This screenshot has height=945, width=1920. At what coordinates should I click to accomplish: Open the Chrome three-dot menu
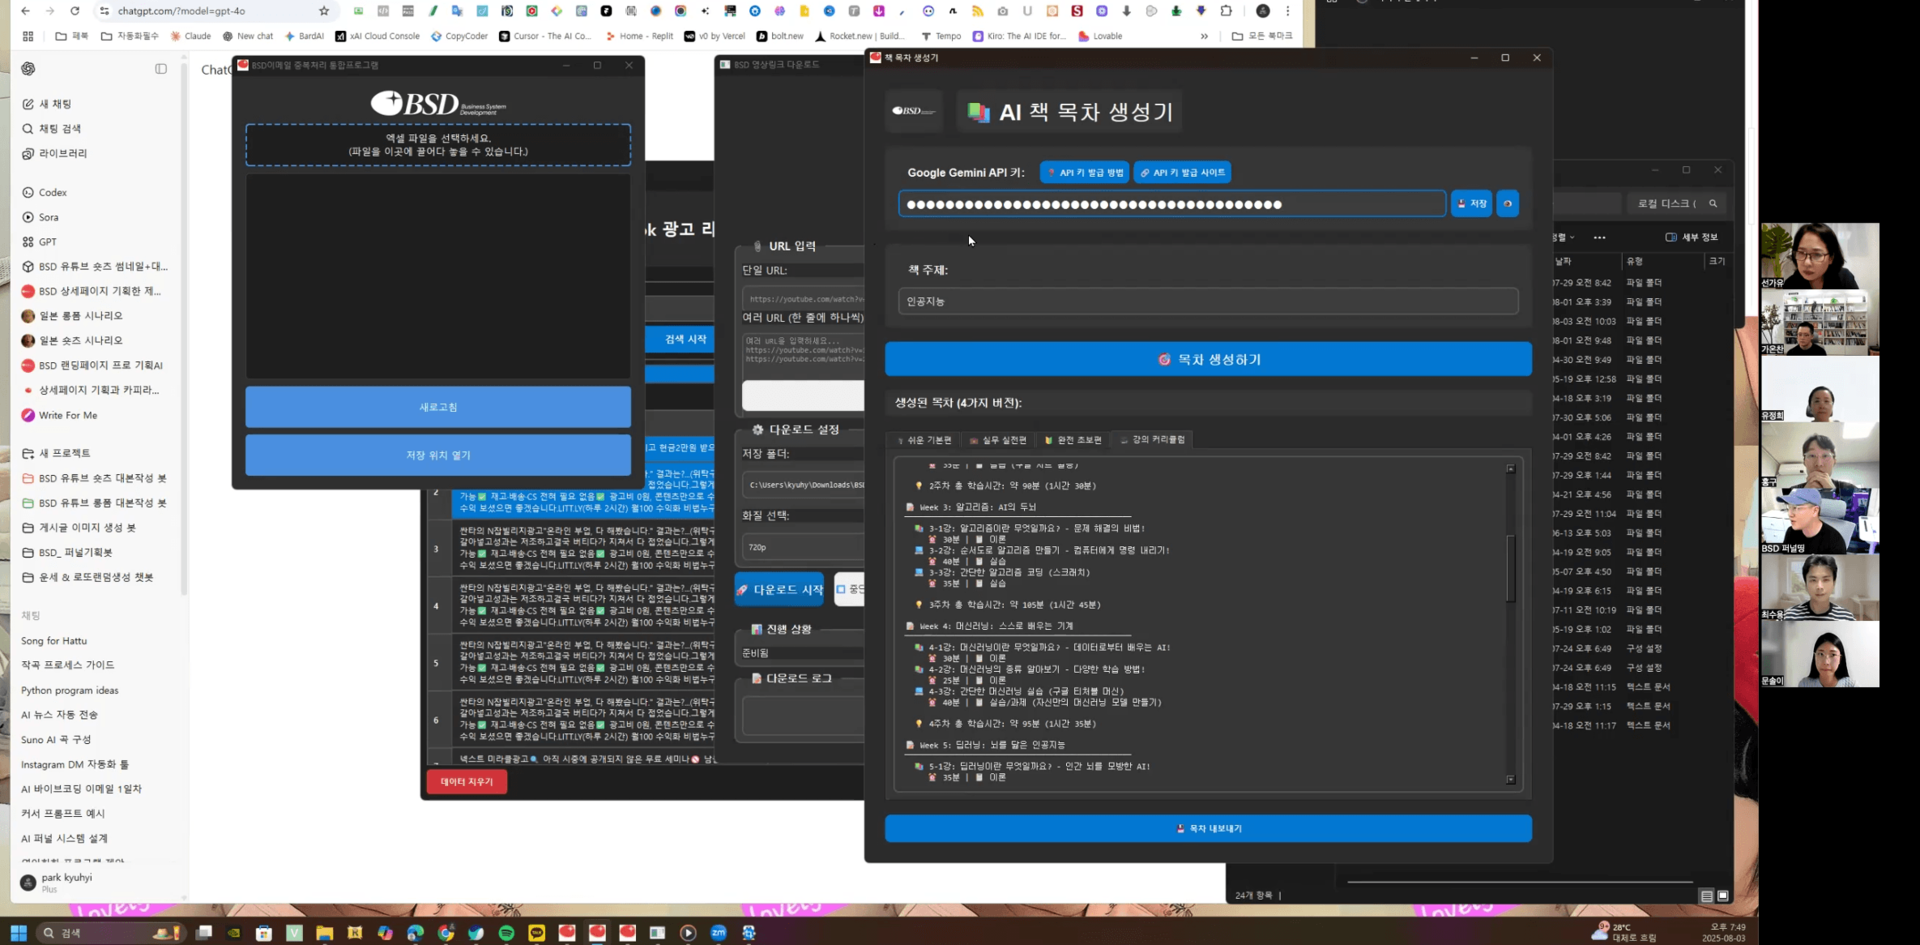tap(1288, 11)
